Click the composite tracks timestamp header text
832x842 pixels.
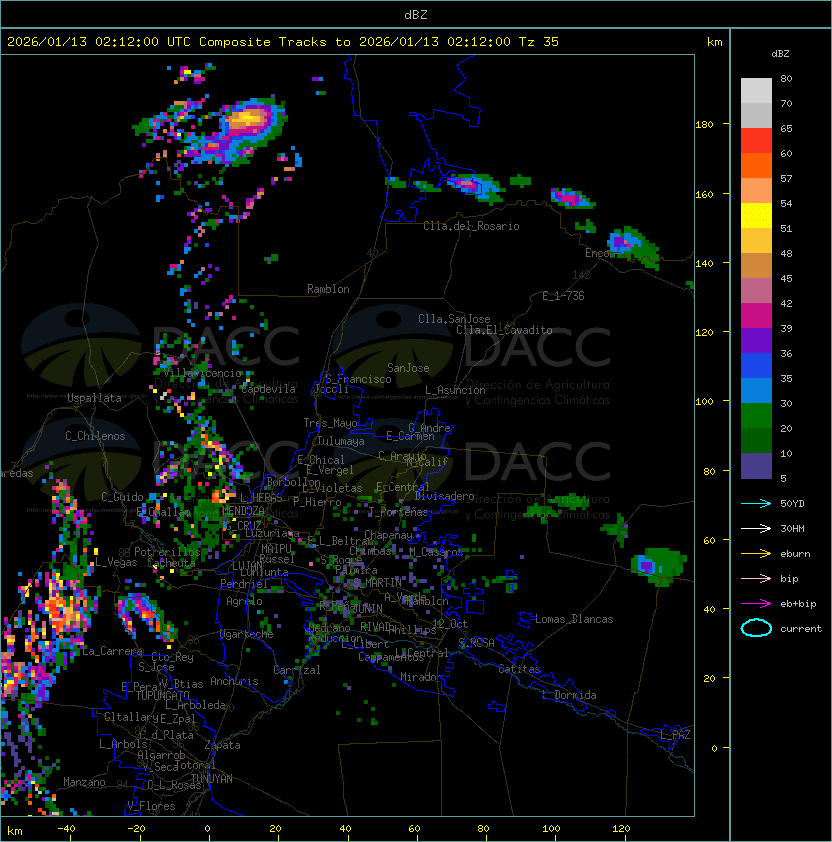[x=283, y=42]
